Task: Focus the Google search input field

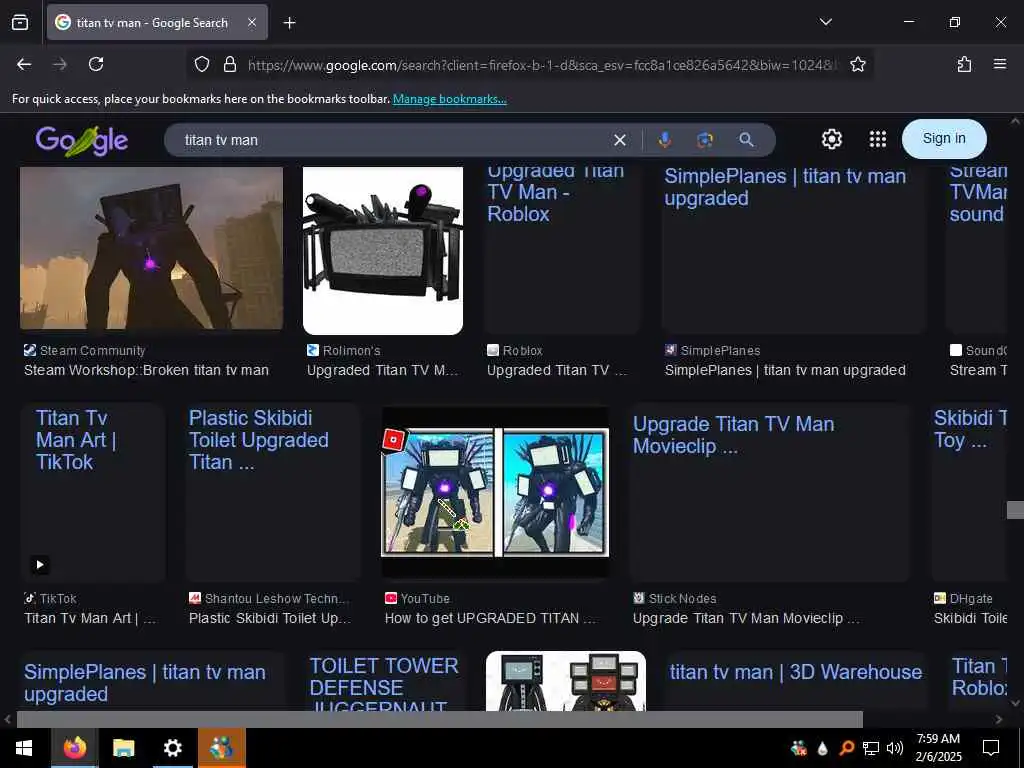Action: [x=392, y=140]
